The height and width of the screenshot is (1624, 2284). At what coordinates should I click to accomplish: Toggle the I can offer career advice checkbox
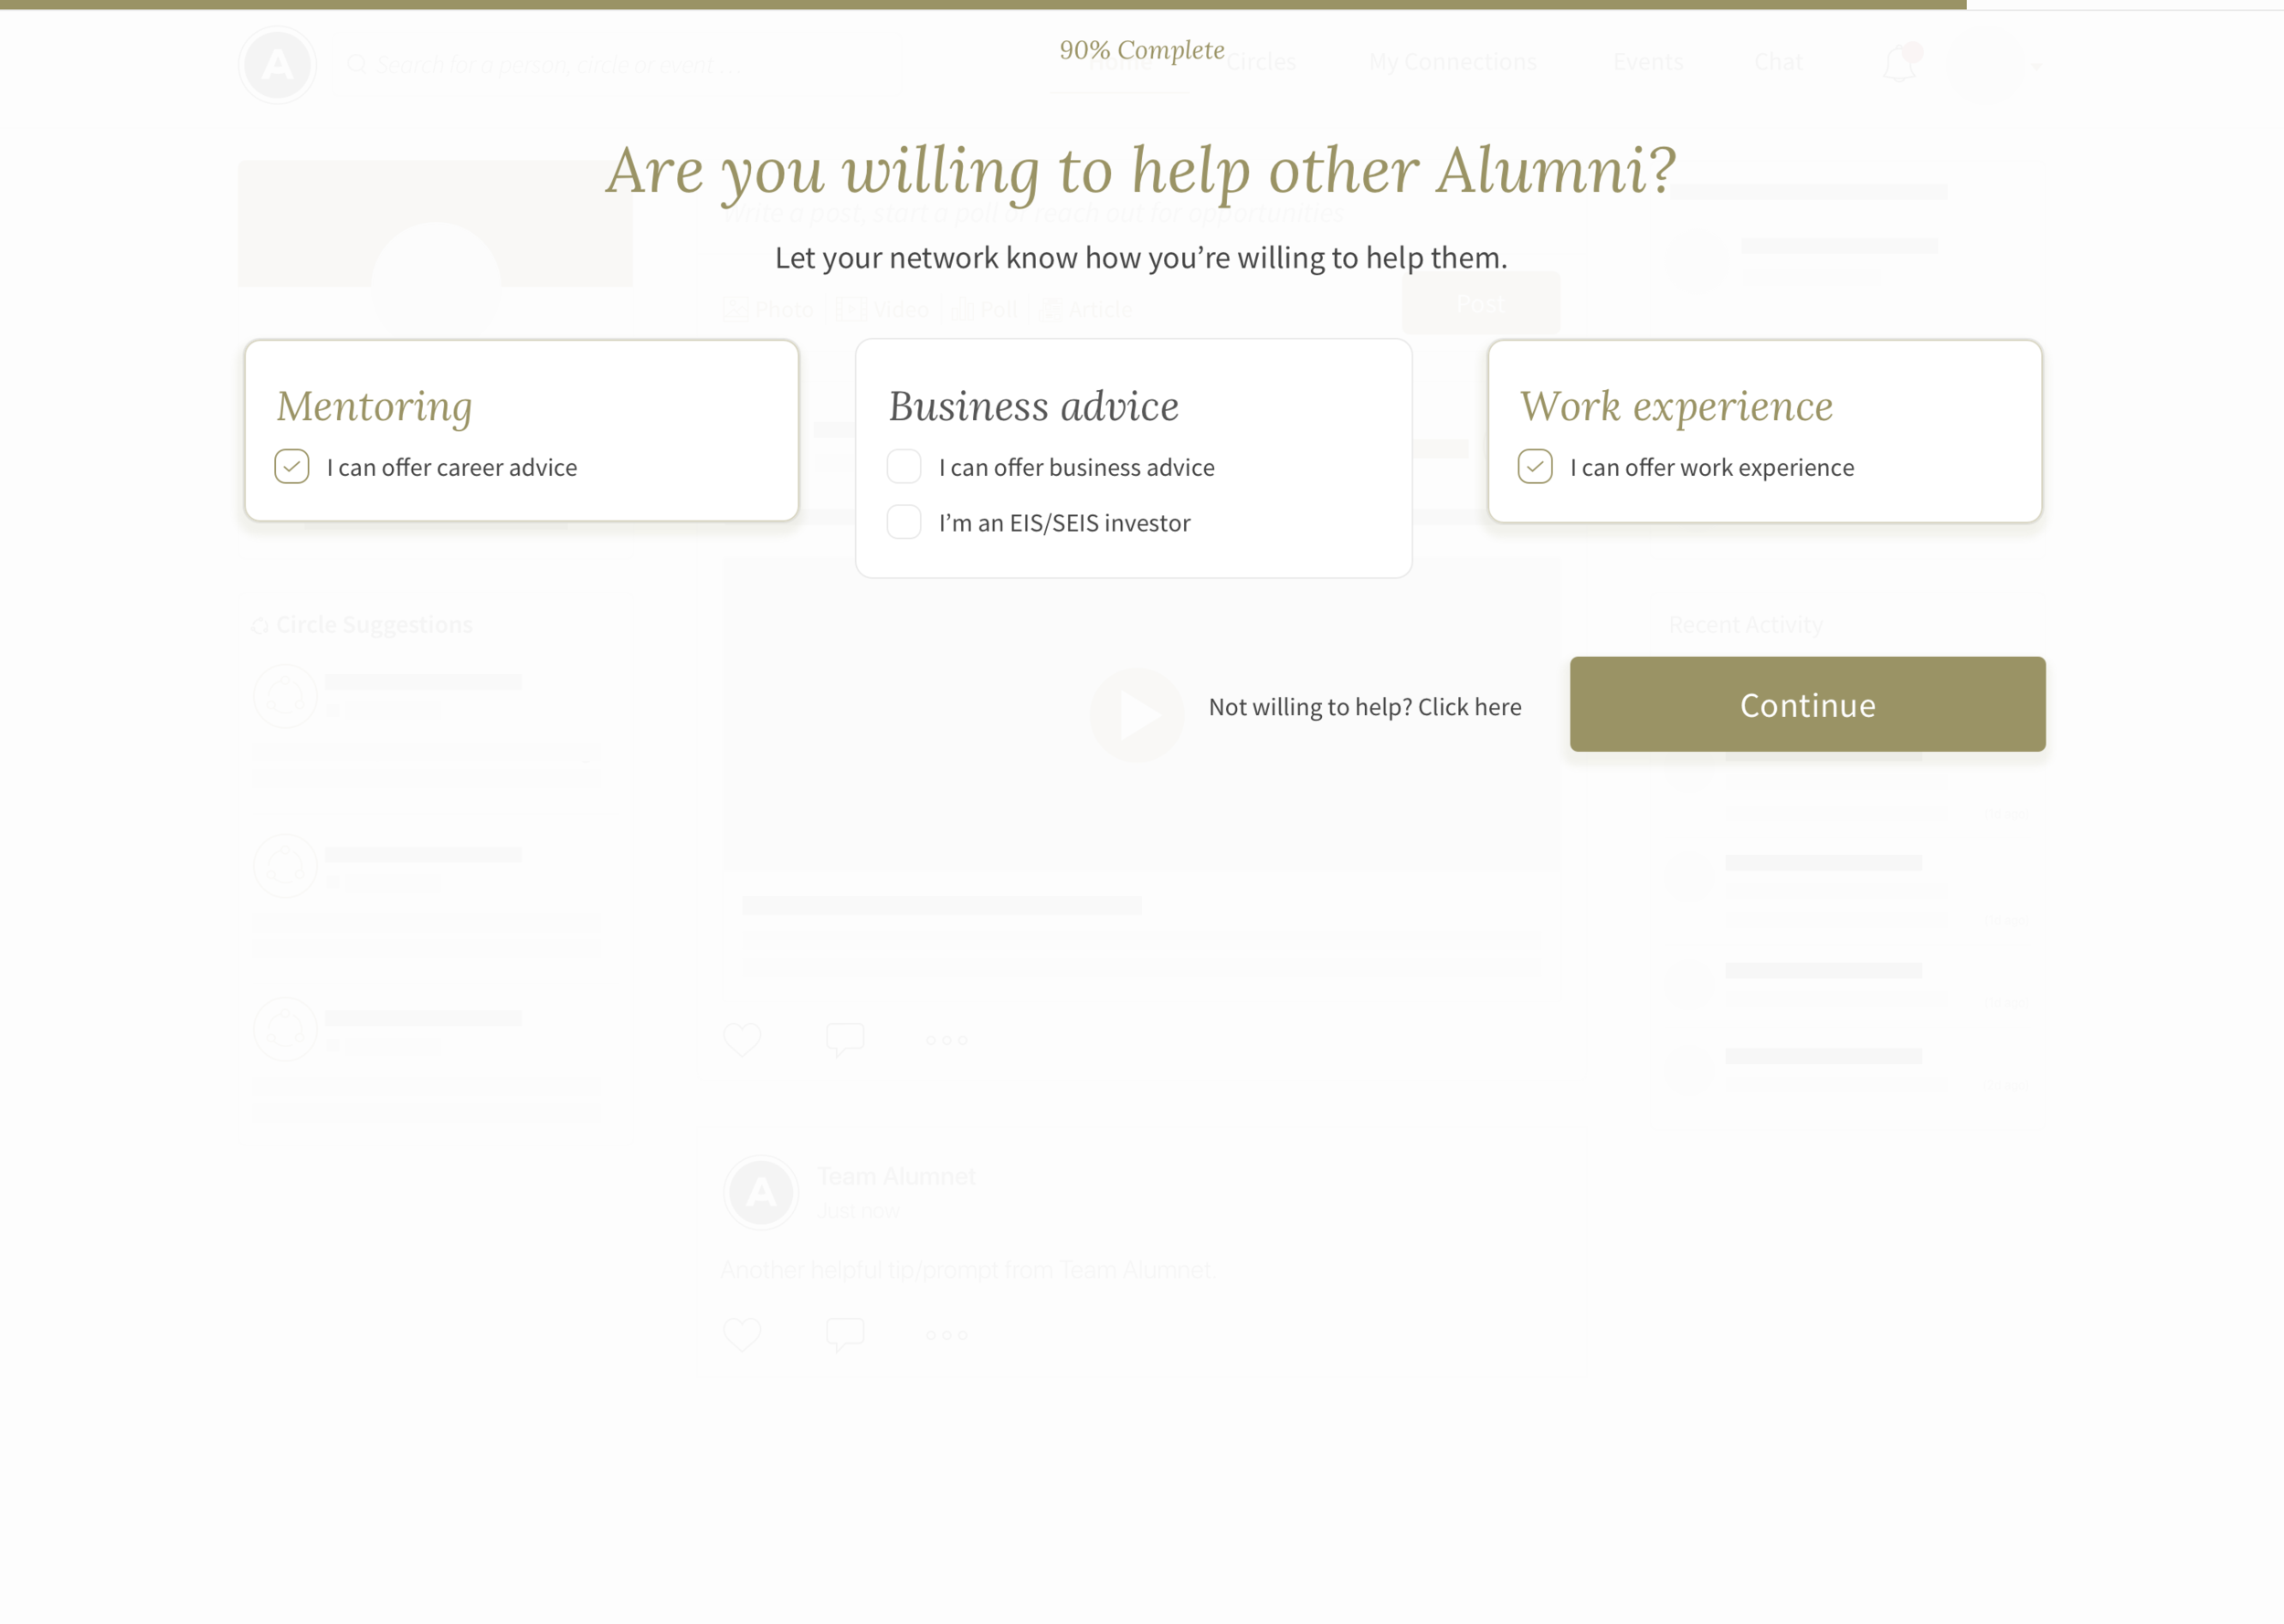(291, 466)
